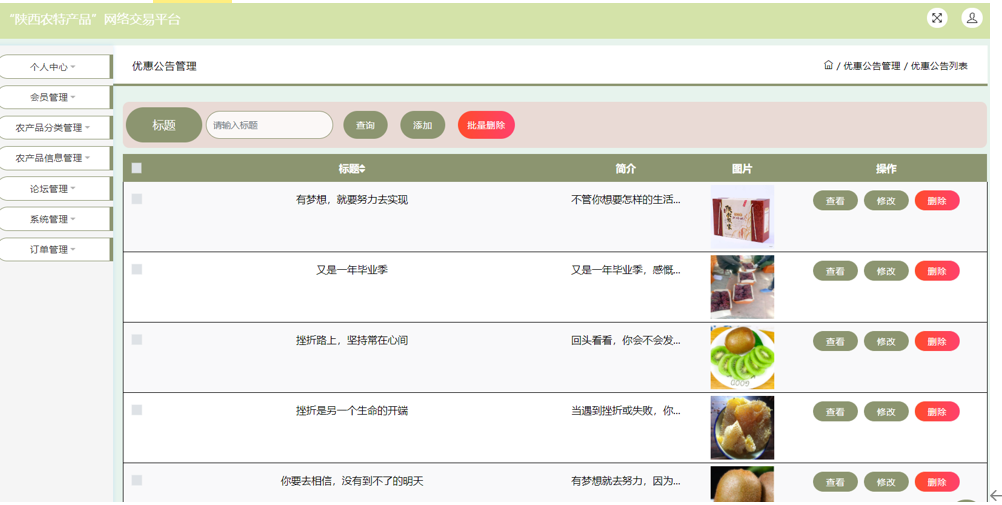Click 查看 for 挫折路上，坚持常在心间
Viewport: 1002px width, 505px height.
coord(835,341)
